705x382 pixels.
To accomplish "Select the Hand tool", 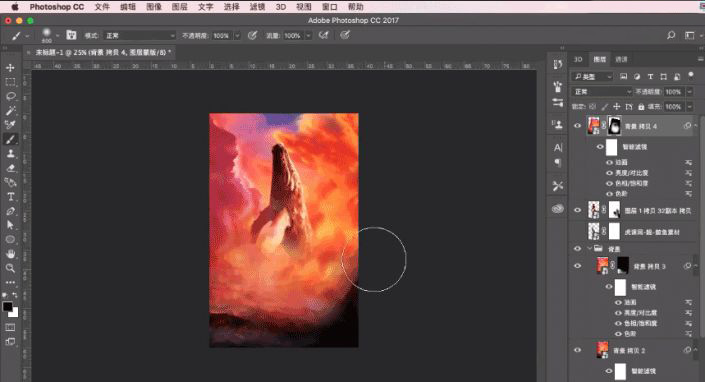I will tap(10, 254).
